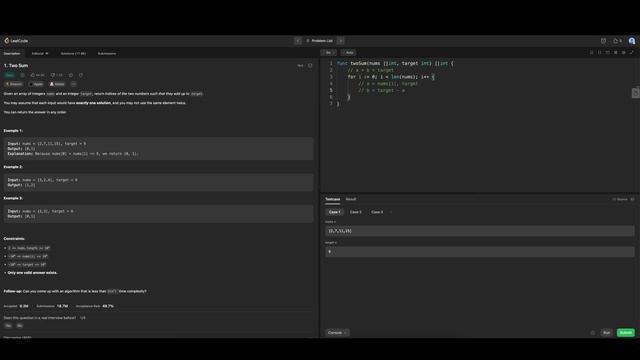The width and height of the screenshot is (640, 360).
Task: Click the solved status icon beside Easy
Action: (x=22, y=75)
